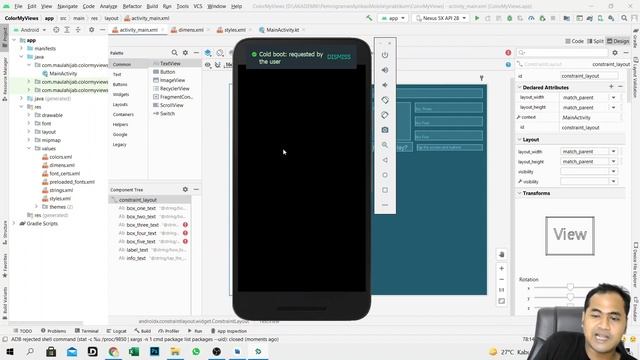Collapse the Declared Attributes section

(520, 87)
